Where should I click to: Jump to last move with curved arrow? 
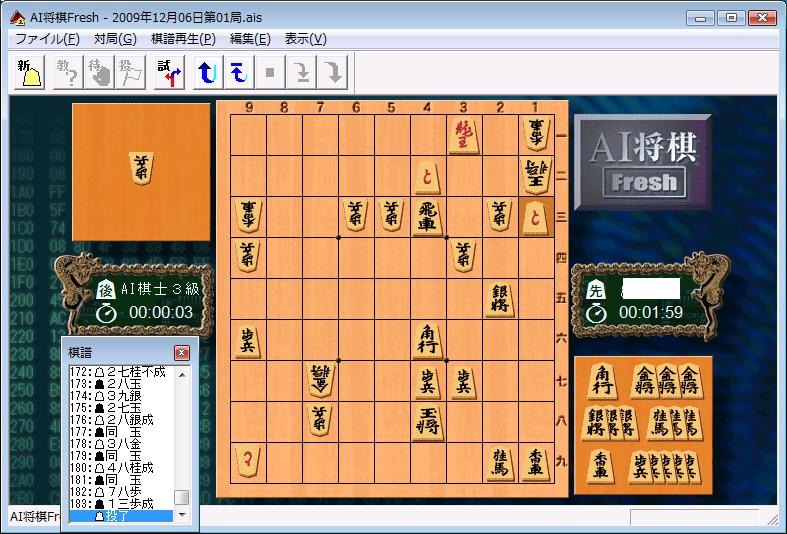point(332,73)
